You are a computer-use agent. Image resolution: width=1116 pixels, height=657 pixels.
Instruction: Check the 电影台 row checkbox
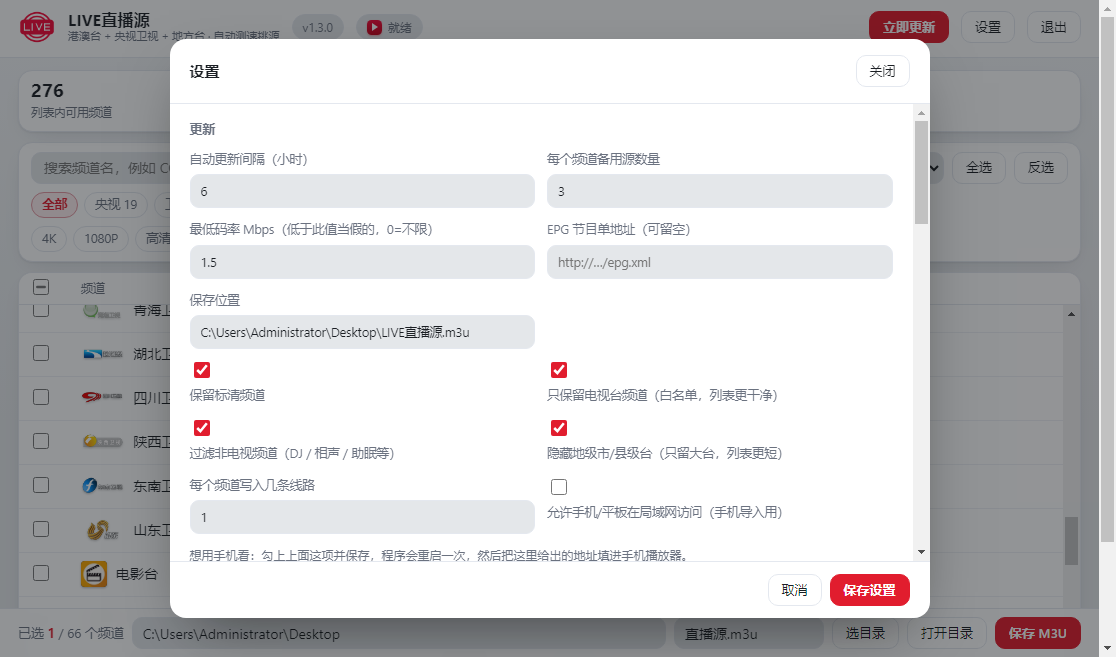(41, 573)
